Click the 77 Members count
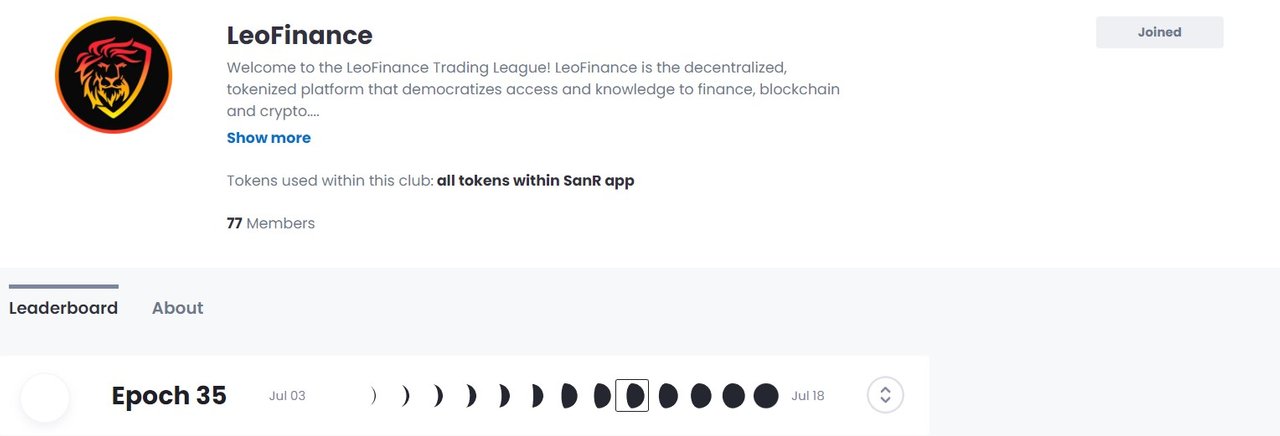1280x436 pixels. (x=271, y=223)
